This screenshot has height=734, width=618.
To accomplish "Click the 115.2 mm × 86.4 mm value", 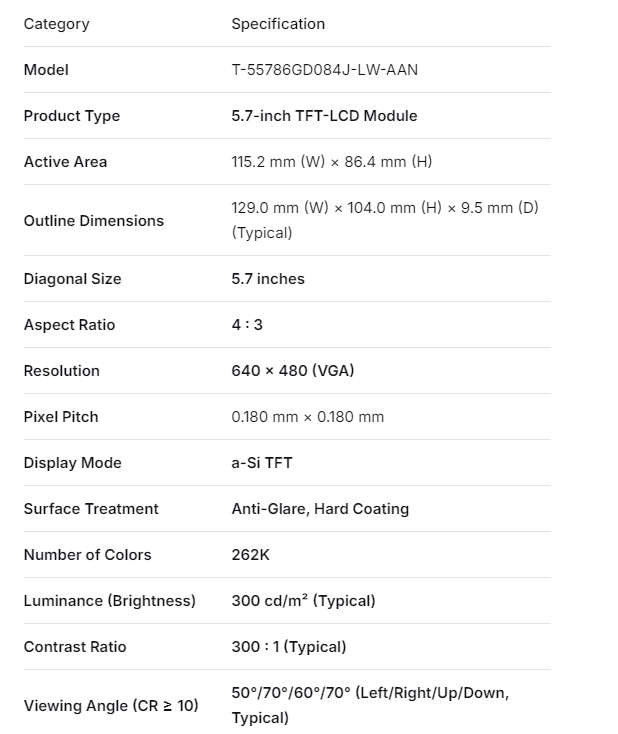I will click(332, 162).
